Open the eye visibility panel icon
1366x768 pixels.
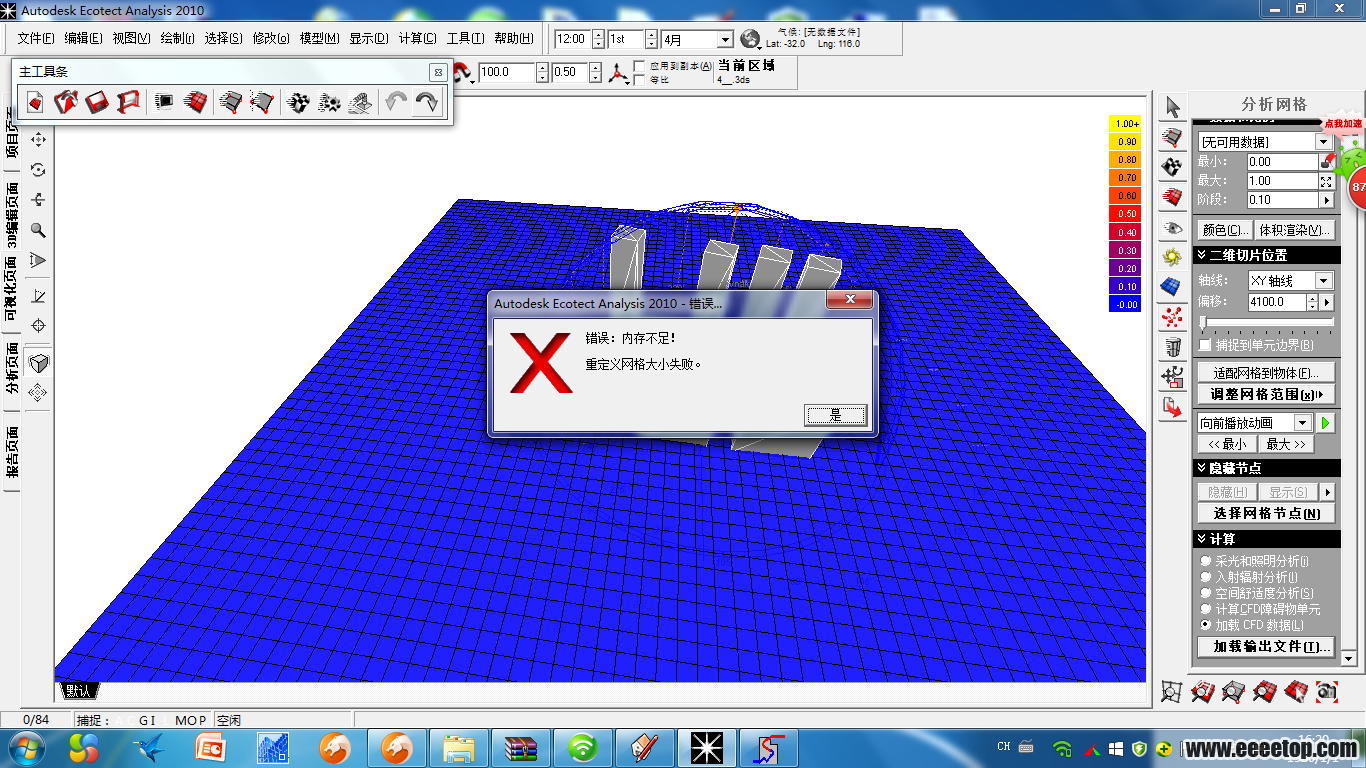(x=1172, y=227)
